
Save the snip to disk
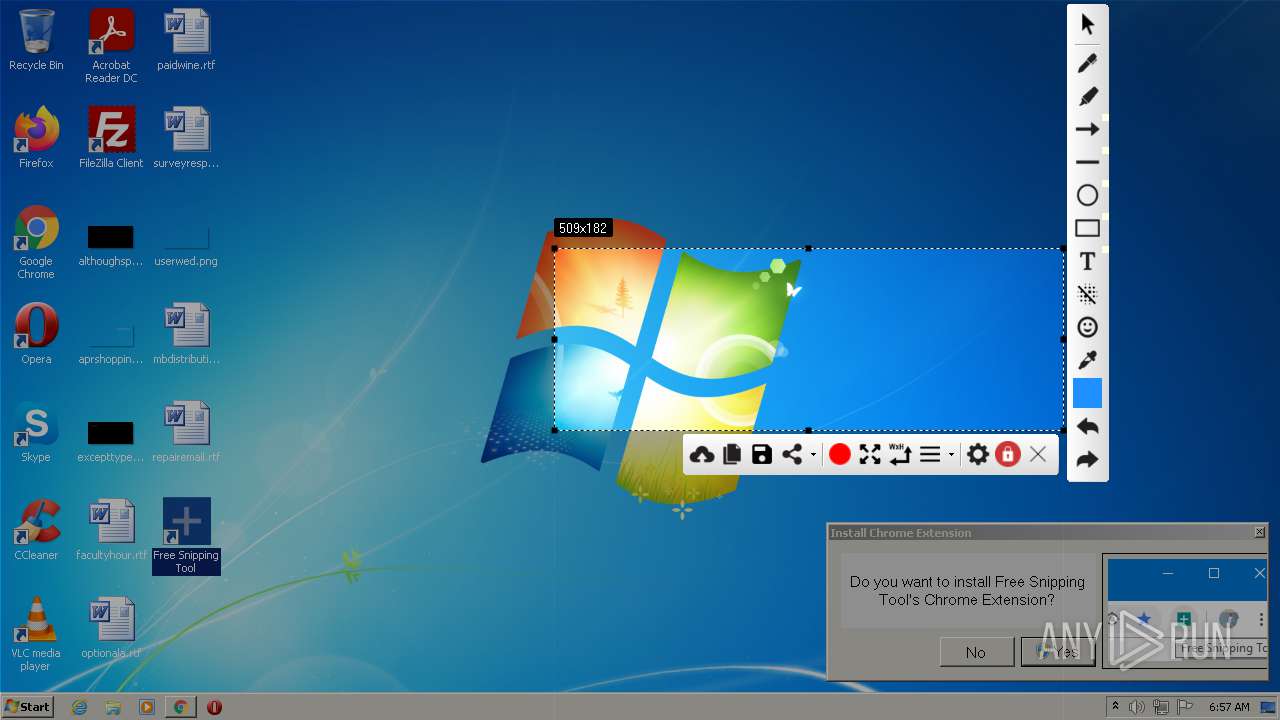tap(762, 455)
